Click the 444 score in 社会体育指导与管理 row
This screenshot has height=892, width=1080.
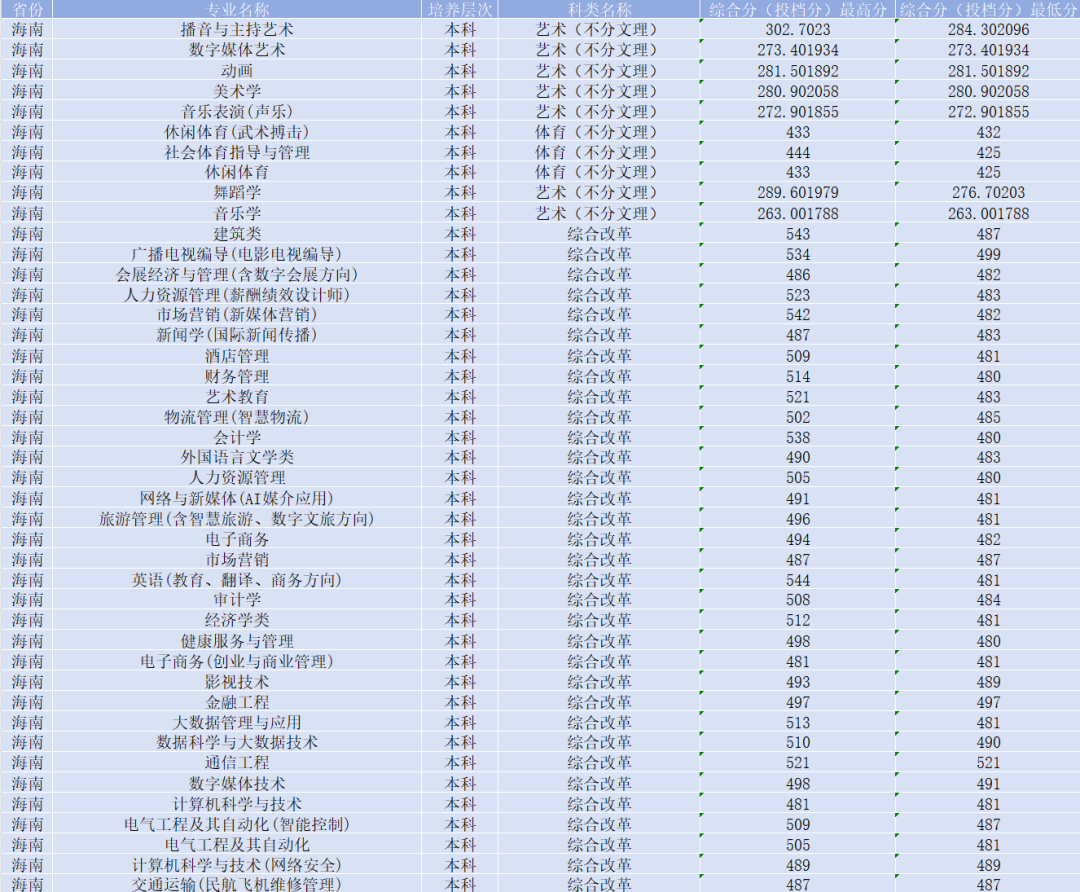coord(798,152)
